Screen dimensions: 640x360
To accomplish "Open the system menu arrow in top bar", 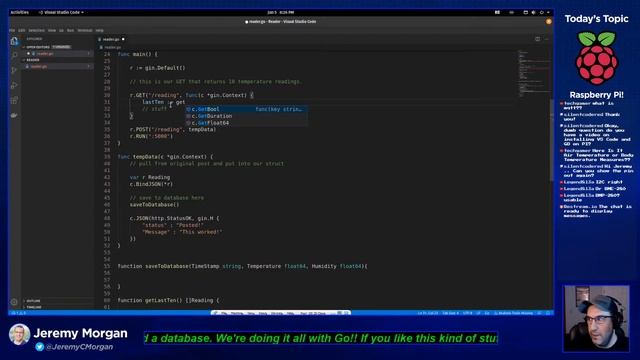I will (548, 13).
